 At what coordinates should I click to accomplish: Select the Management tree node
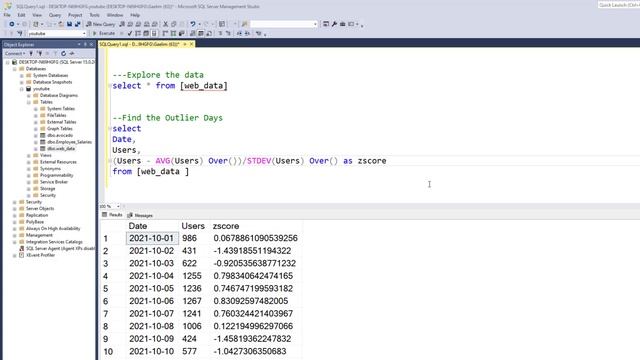(39, 235)
